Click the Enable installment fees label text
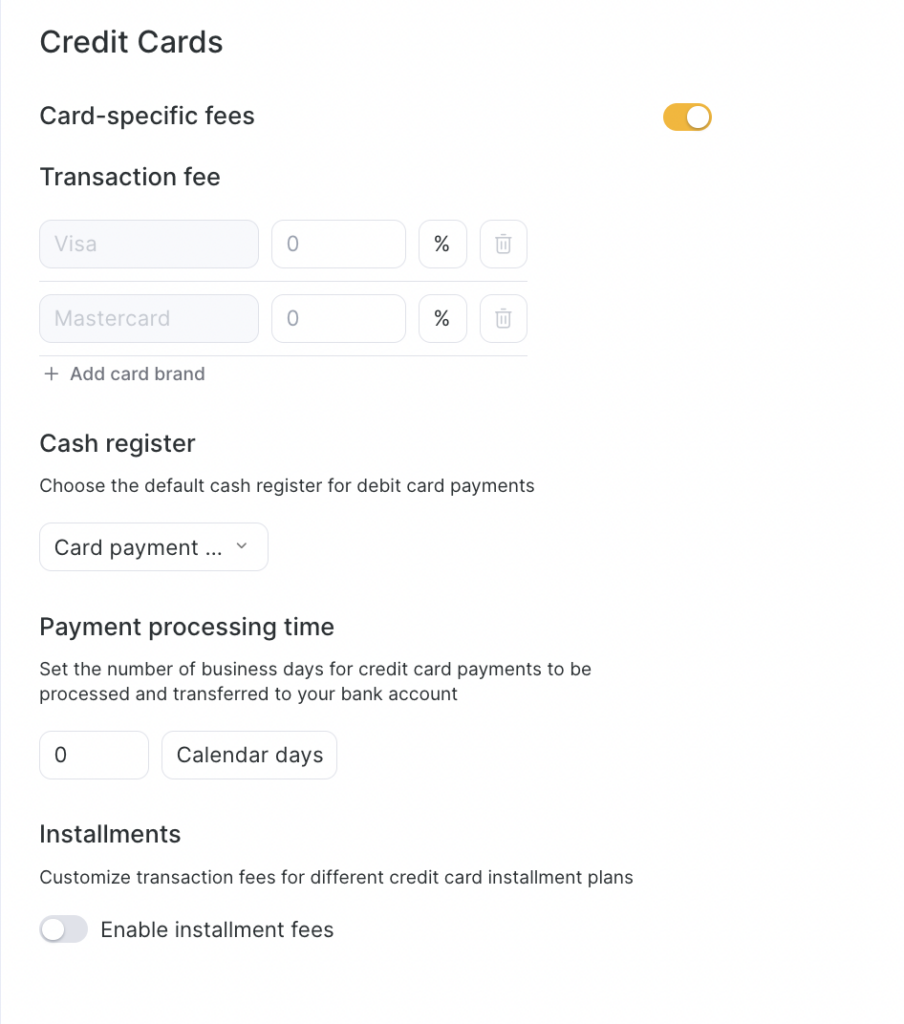 pyautogui.click(x=217, y=930)
